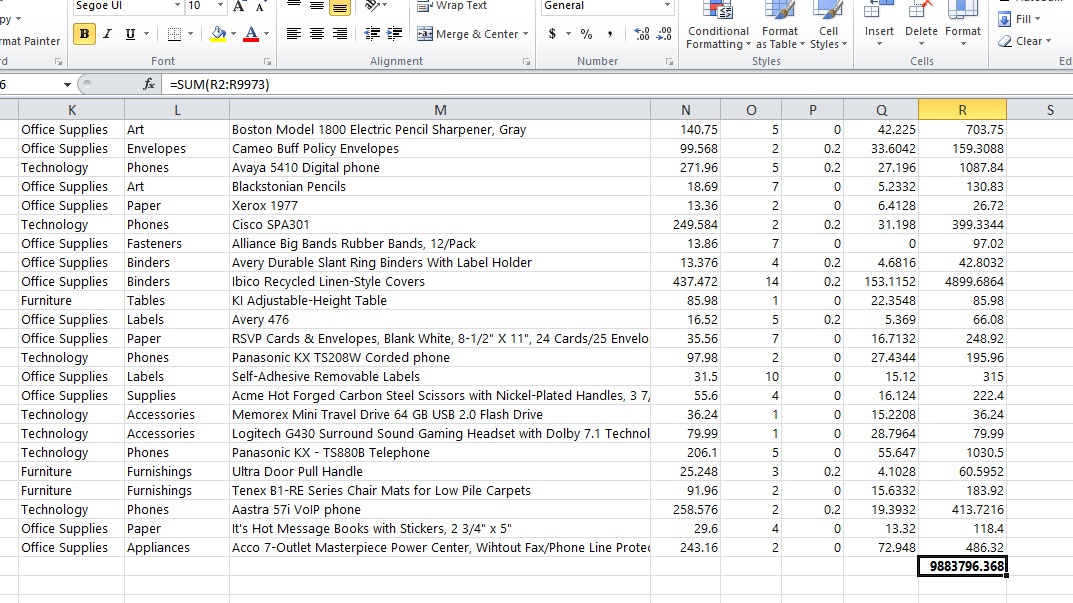1073x603 pixels.
Task: Open the Clear menu
Action: (1025, 41)
